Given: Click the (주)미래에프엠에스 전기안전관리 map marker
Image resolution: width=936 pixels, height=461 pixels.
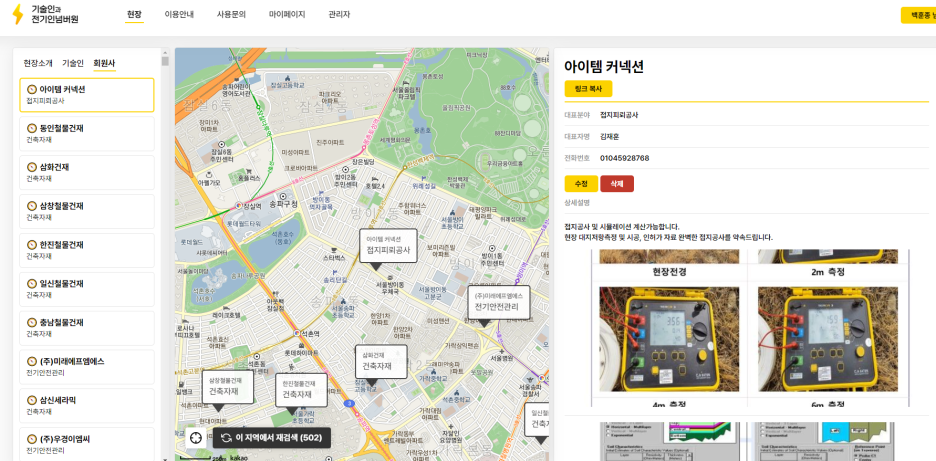Looking at the screenshot, I should (x=498, y=302).
